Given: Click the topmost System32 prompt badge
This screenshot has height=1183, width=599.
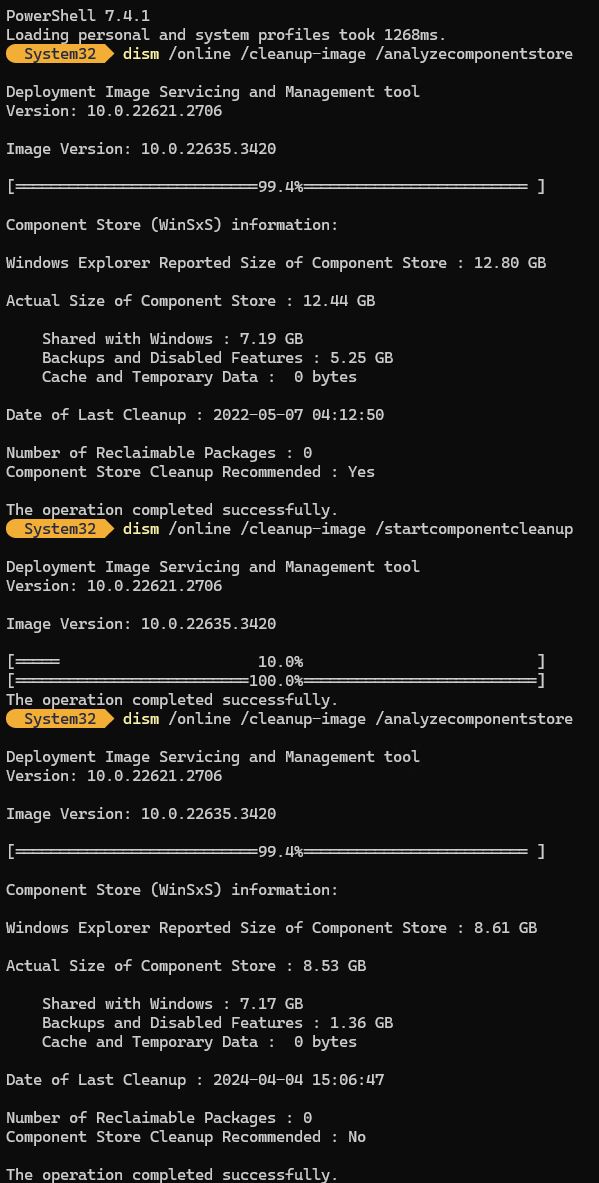Looking at the screenshot, I should point(60,54).
